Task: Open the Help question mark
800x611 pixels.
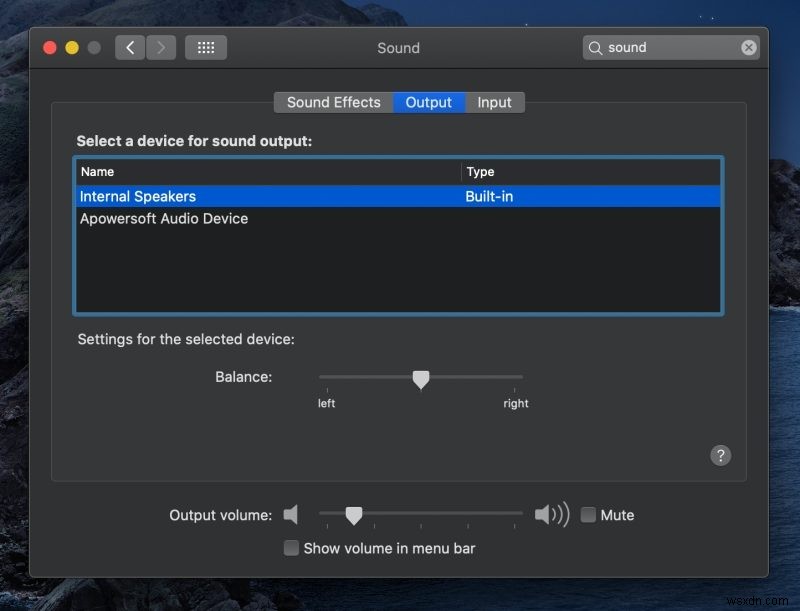Action: coord(721,455)
